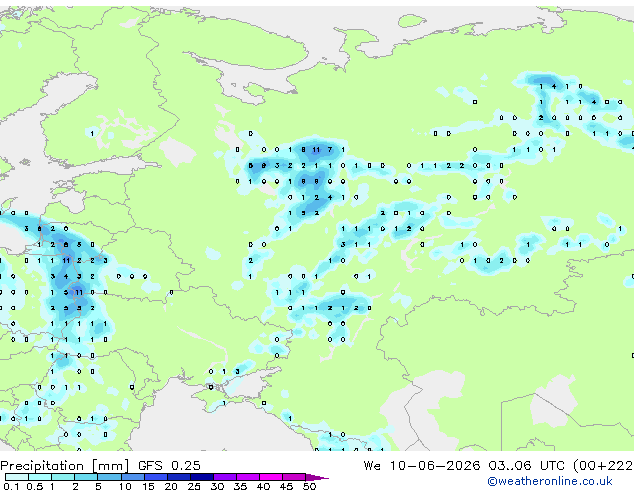Pick the 20–25 mm legend color swatch
The height and width of the screenshot is (490, 634).
[x=179, y=477]
